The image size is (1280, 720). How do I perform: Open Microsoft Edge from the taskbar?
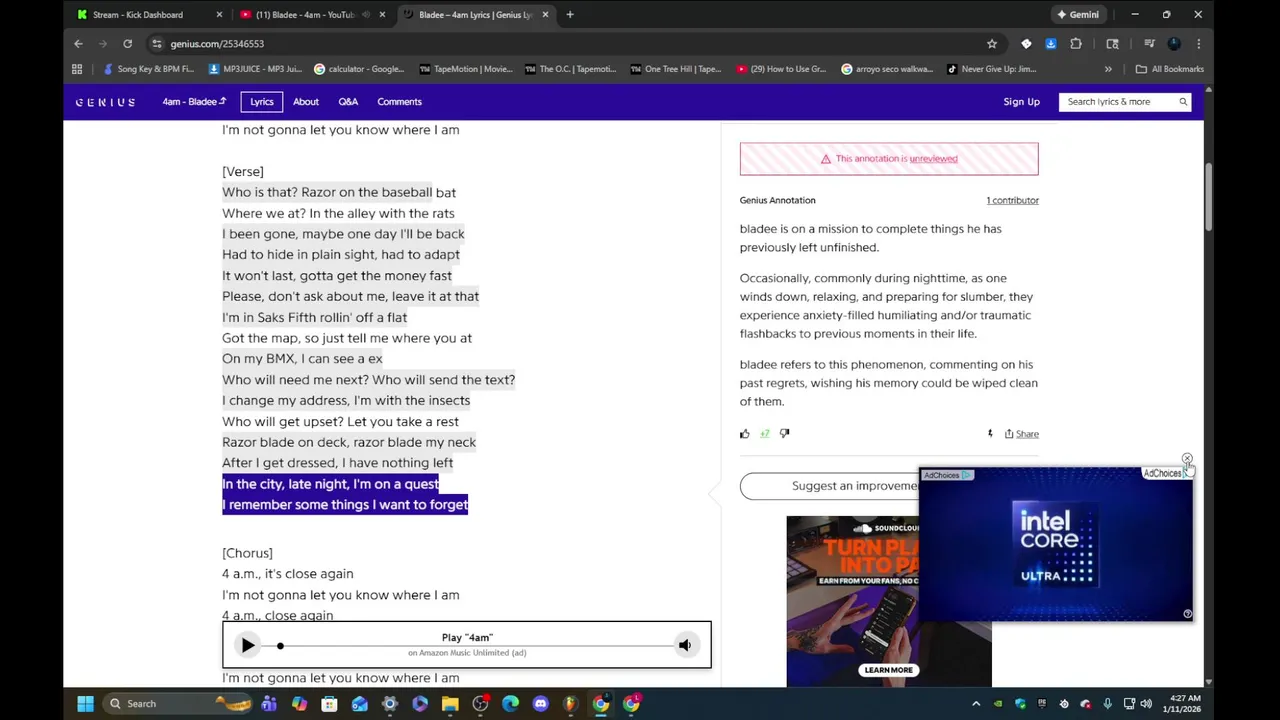point(510,704)
